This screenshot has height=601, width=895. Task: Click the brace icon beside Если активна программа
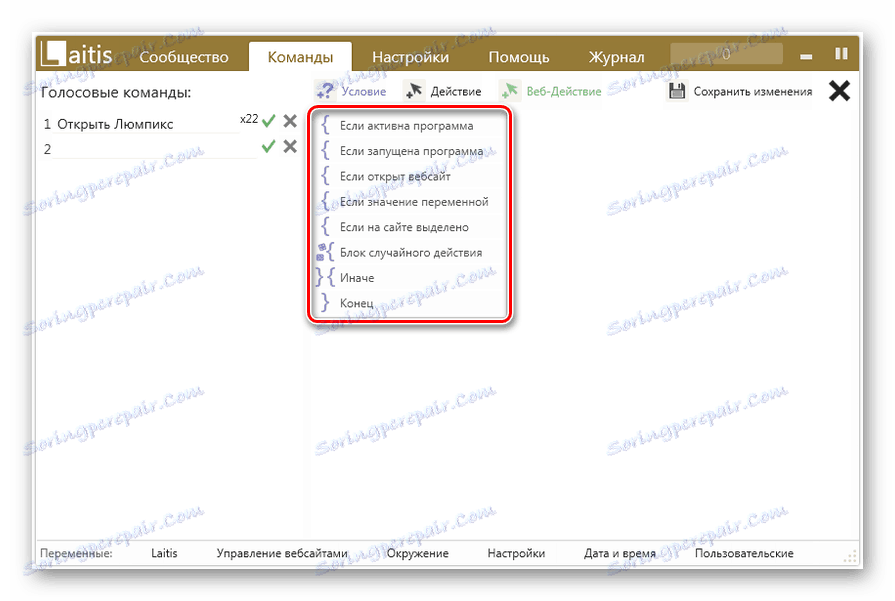(325, 125)
